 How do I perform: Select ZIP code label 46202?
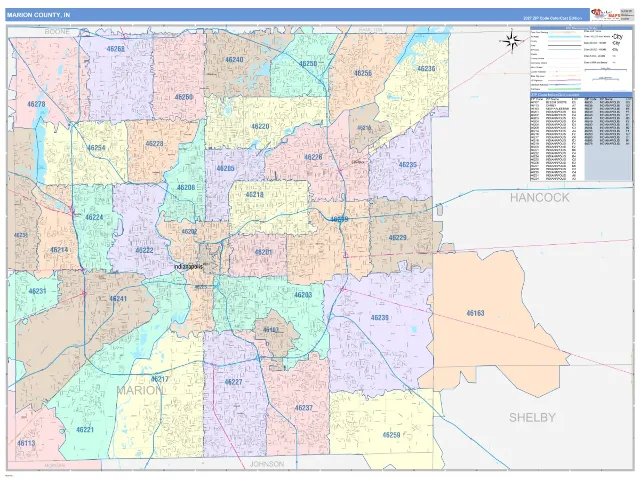tap(189, 231)
